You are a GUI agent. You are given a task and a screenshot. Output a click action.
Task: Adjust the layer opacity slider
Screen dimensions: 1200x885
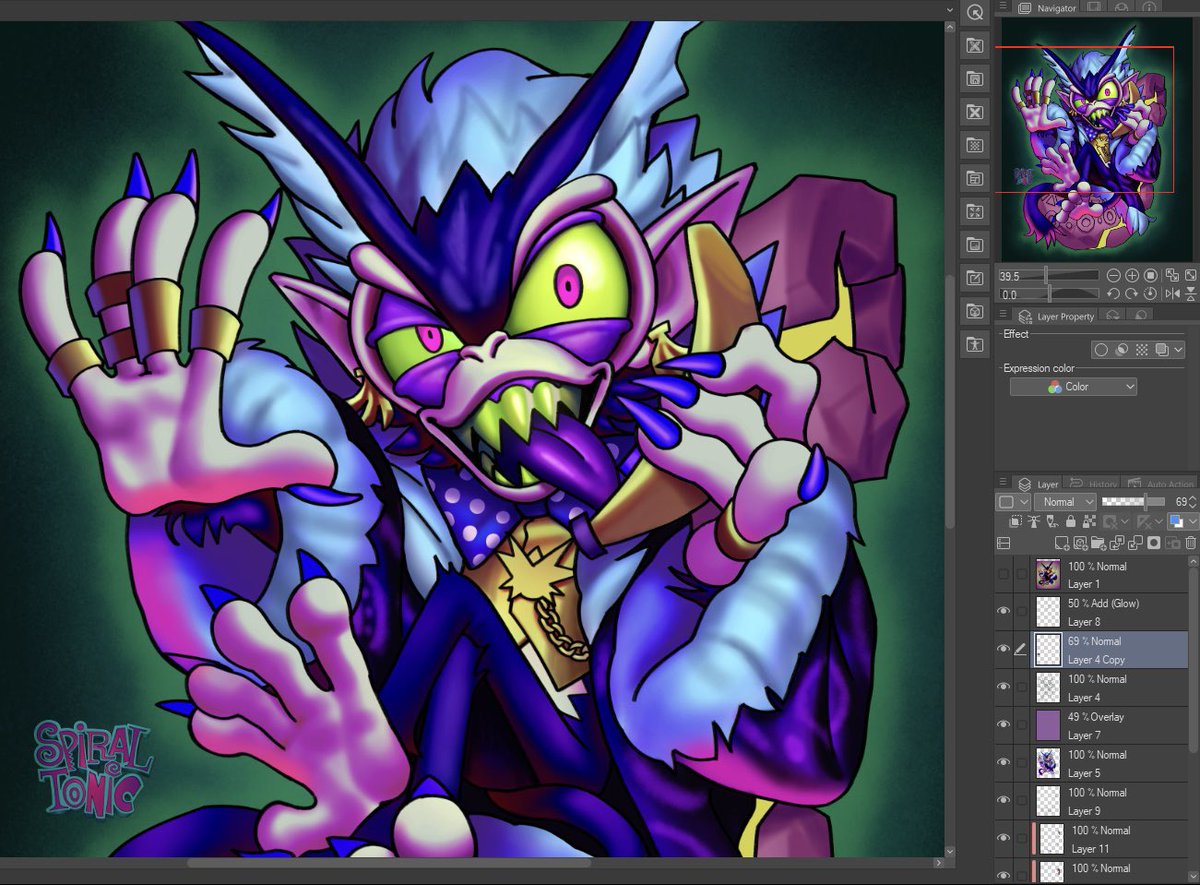pos(1134,502)
